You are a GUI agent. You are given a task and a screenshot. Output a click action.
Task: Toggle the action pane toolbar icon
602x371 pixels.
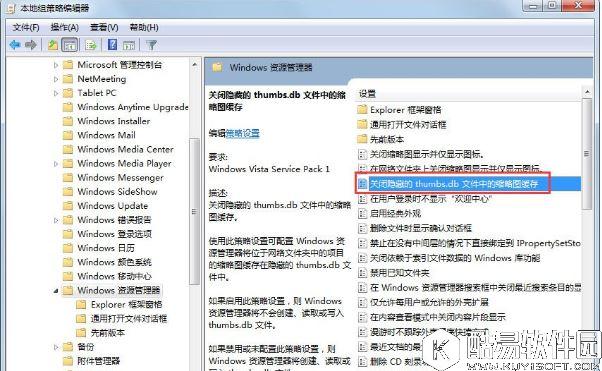tap(129, 45)
